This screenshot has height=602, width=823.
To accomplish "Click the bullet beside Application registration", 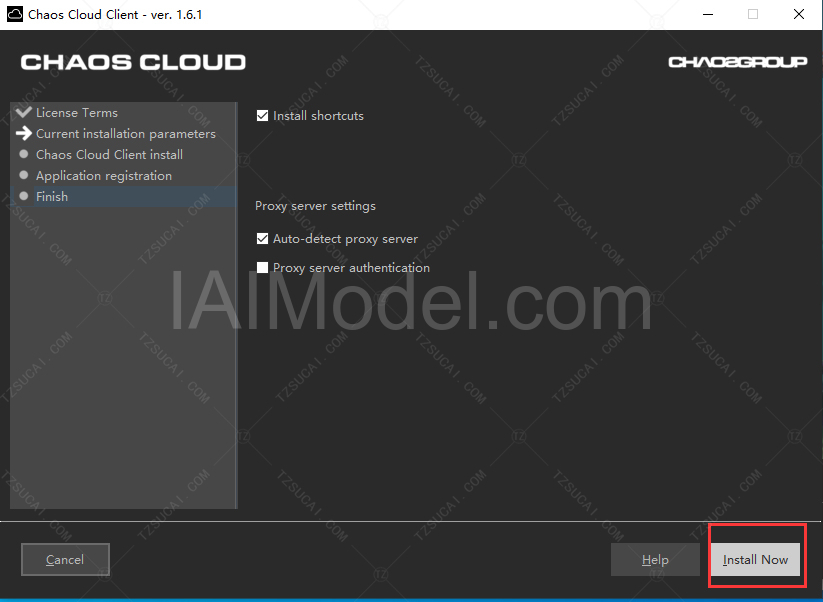I will coord(24,175).
